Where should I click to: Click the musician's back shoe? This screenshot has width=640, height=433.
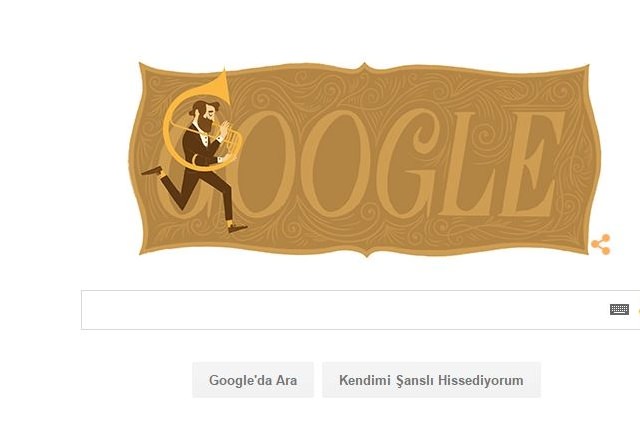click(152, 171)
